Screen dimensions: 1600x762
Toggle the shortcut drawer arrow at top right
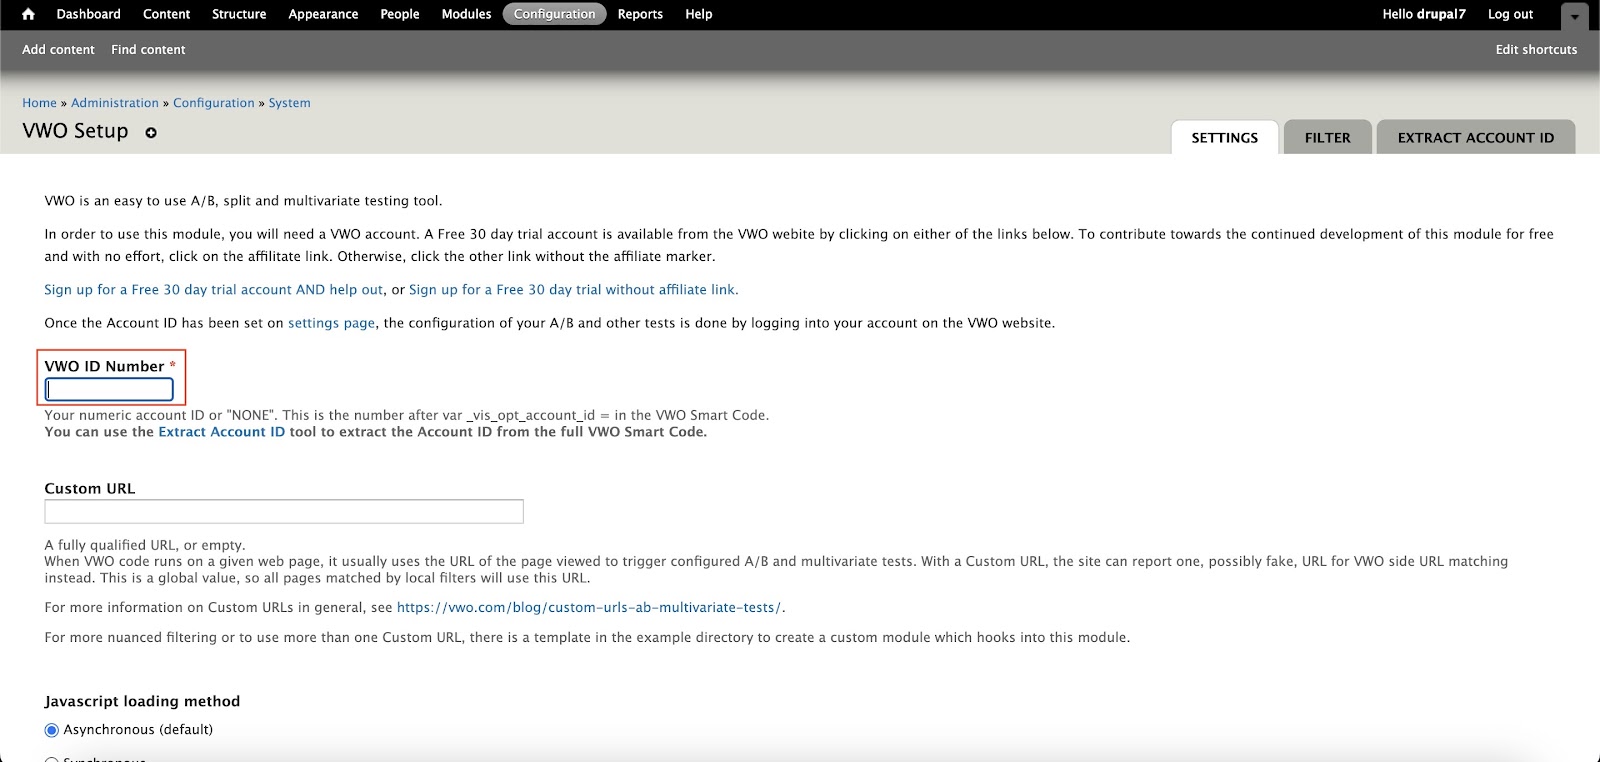click(x=1574, y=16)
